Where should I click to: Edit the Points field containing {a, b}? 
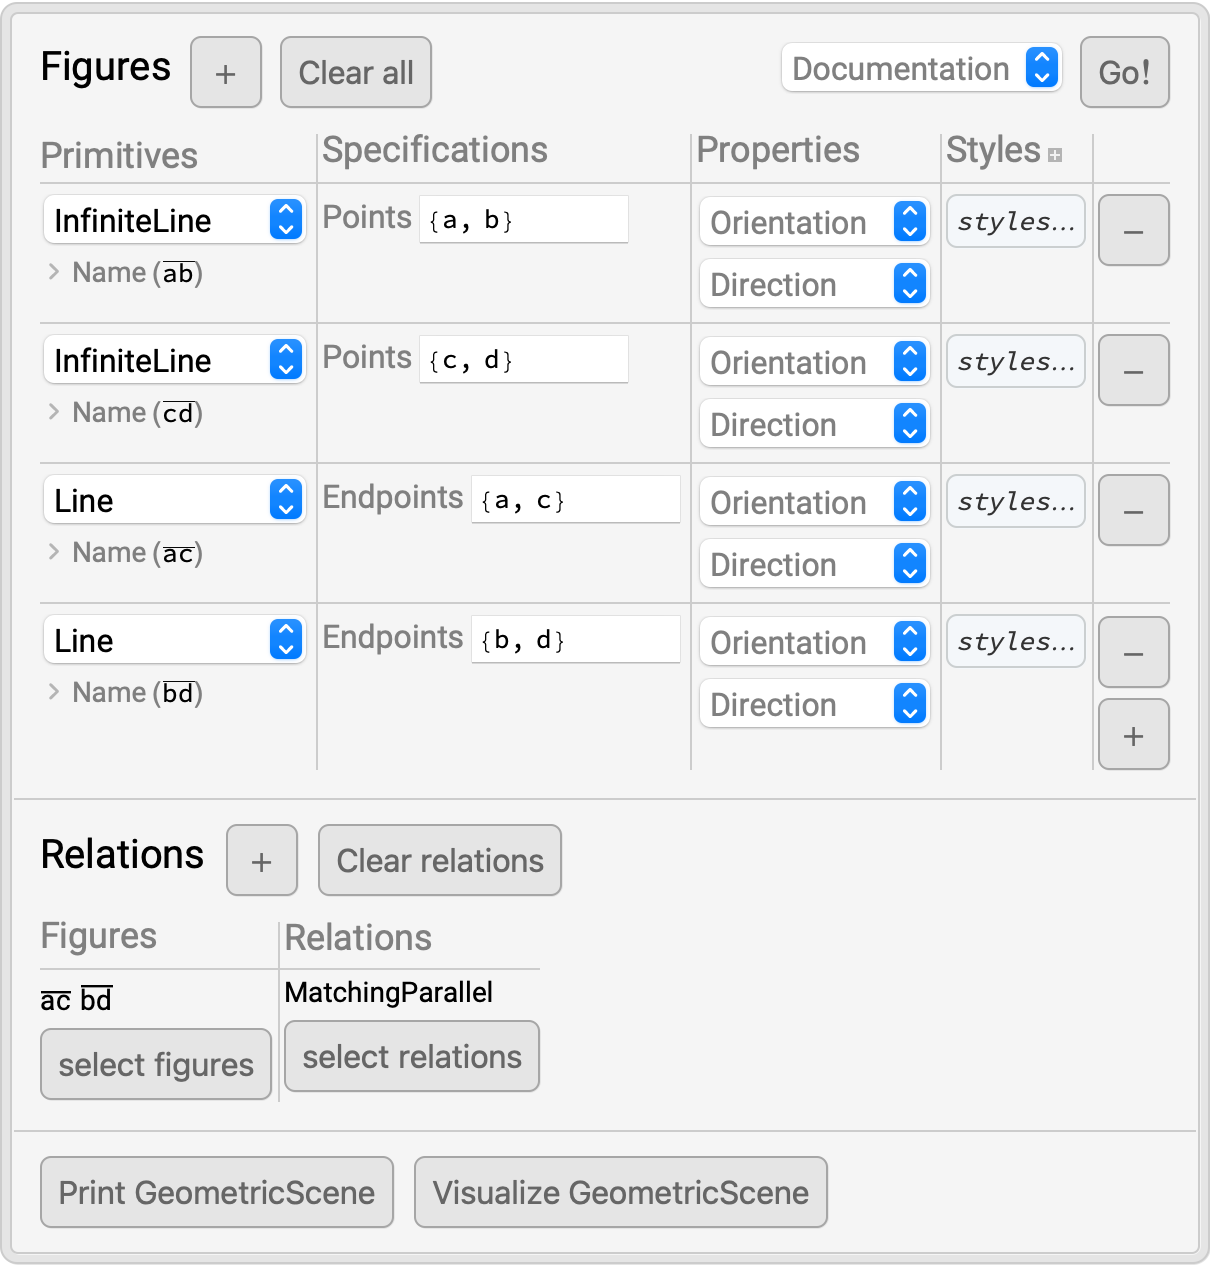pos(523,220)
